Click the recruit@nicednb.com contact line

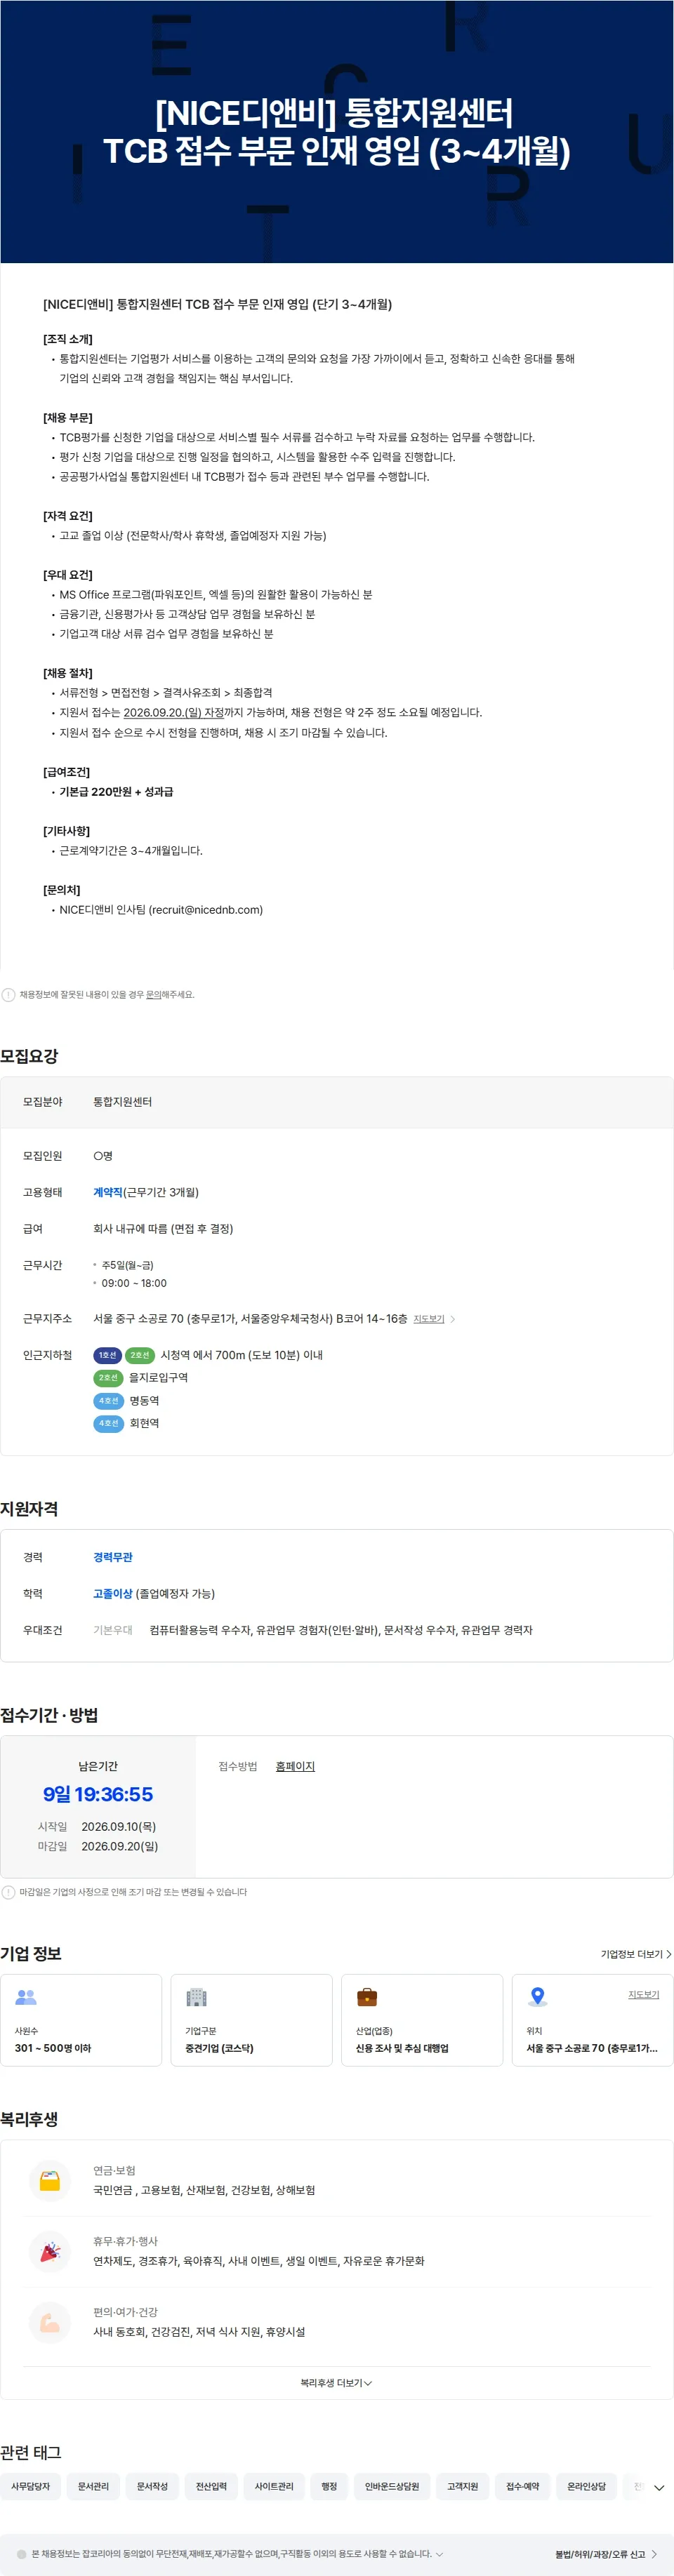(x=161, y=910)
